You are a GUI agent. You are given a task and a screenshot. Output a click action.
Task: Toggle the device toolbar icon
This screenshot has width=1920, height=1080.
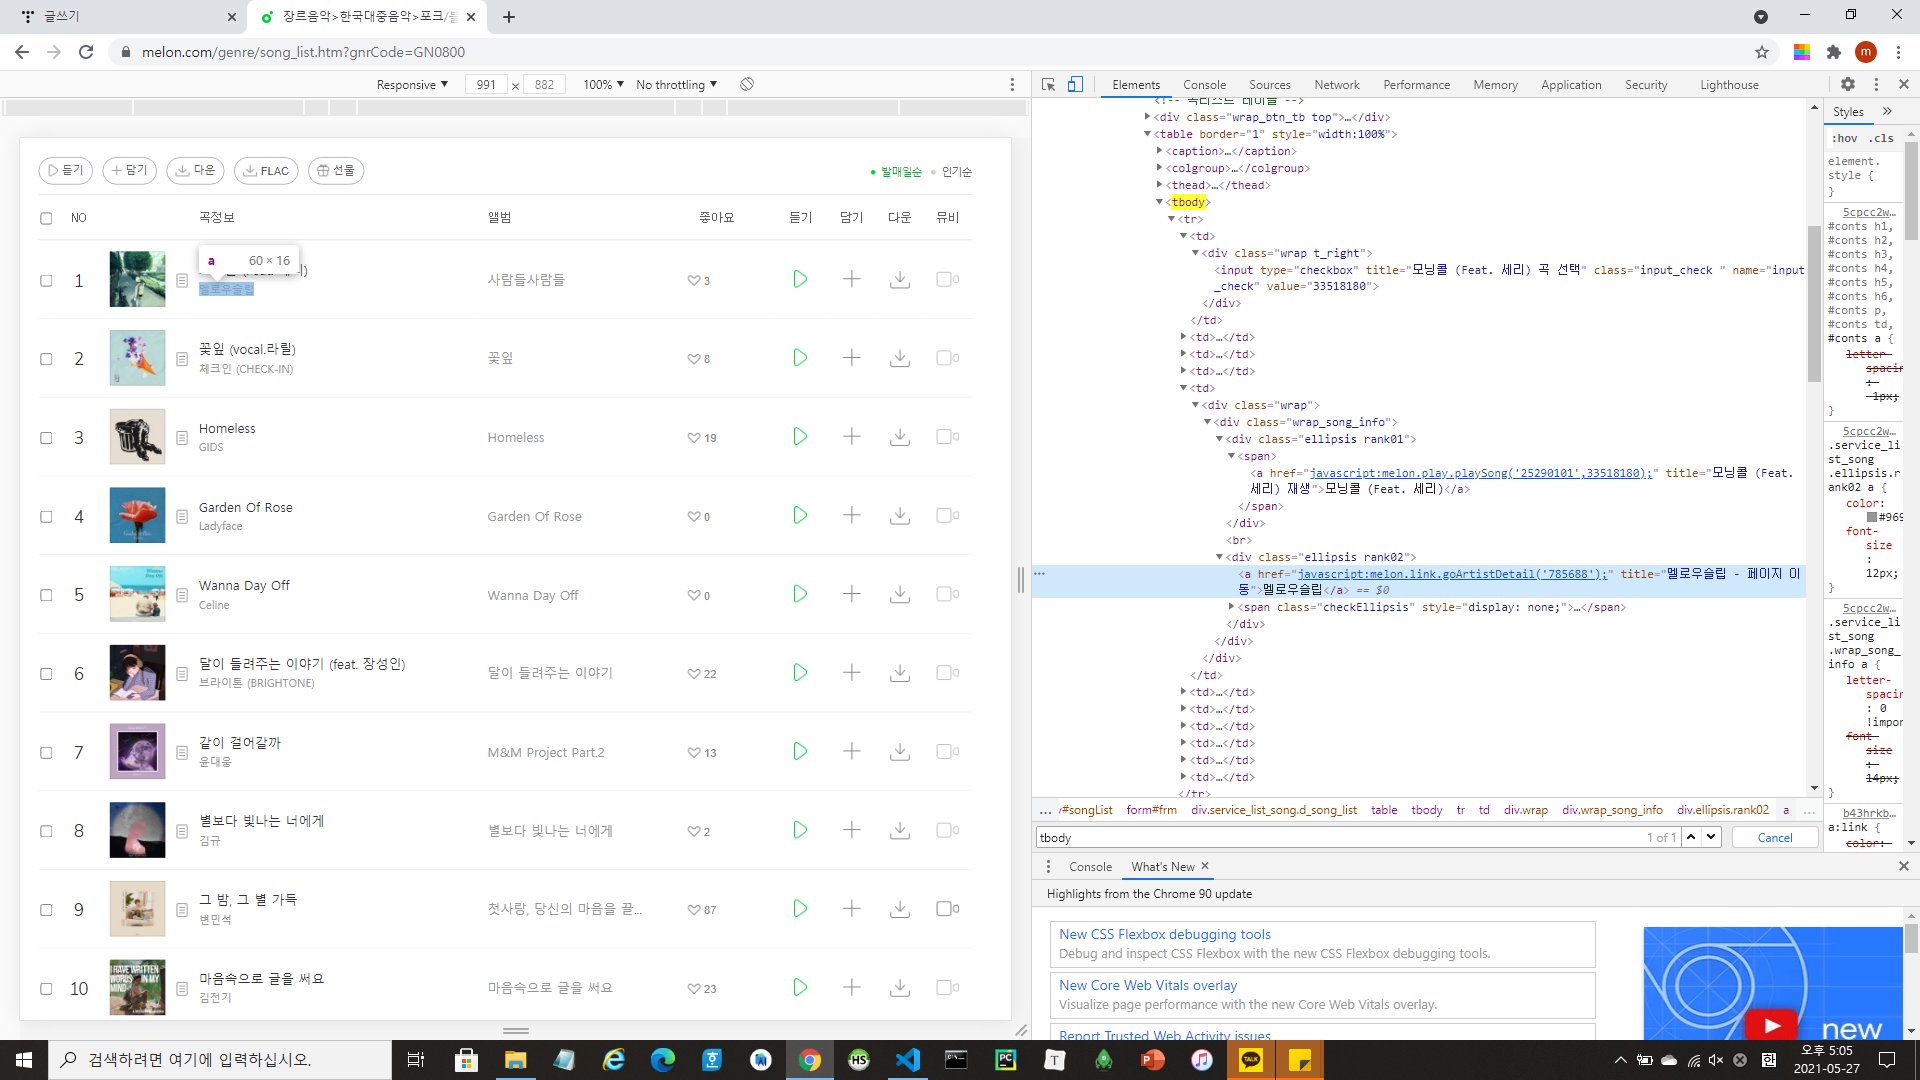pyautogui.click(x=1075, y=85)
